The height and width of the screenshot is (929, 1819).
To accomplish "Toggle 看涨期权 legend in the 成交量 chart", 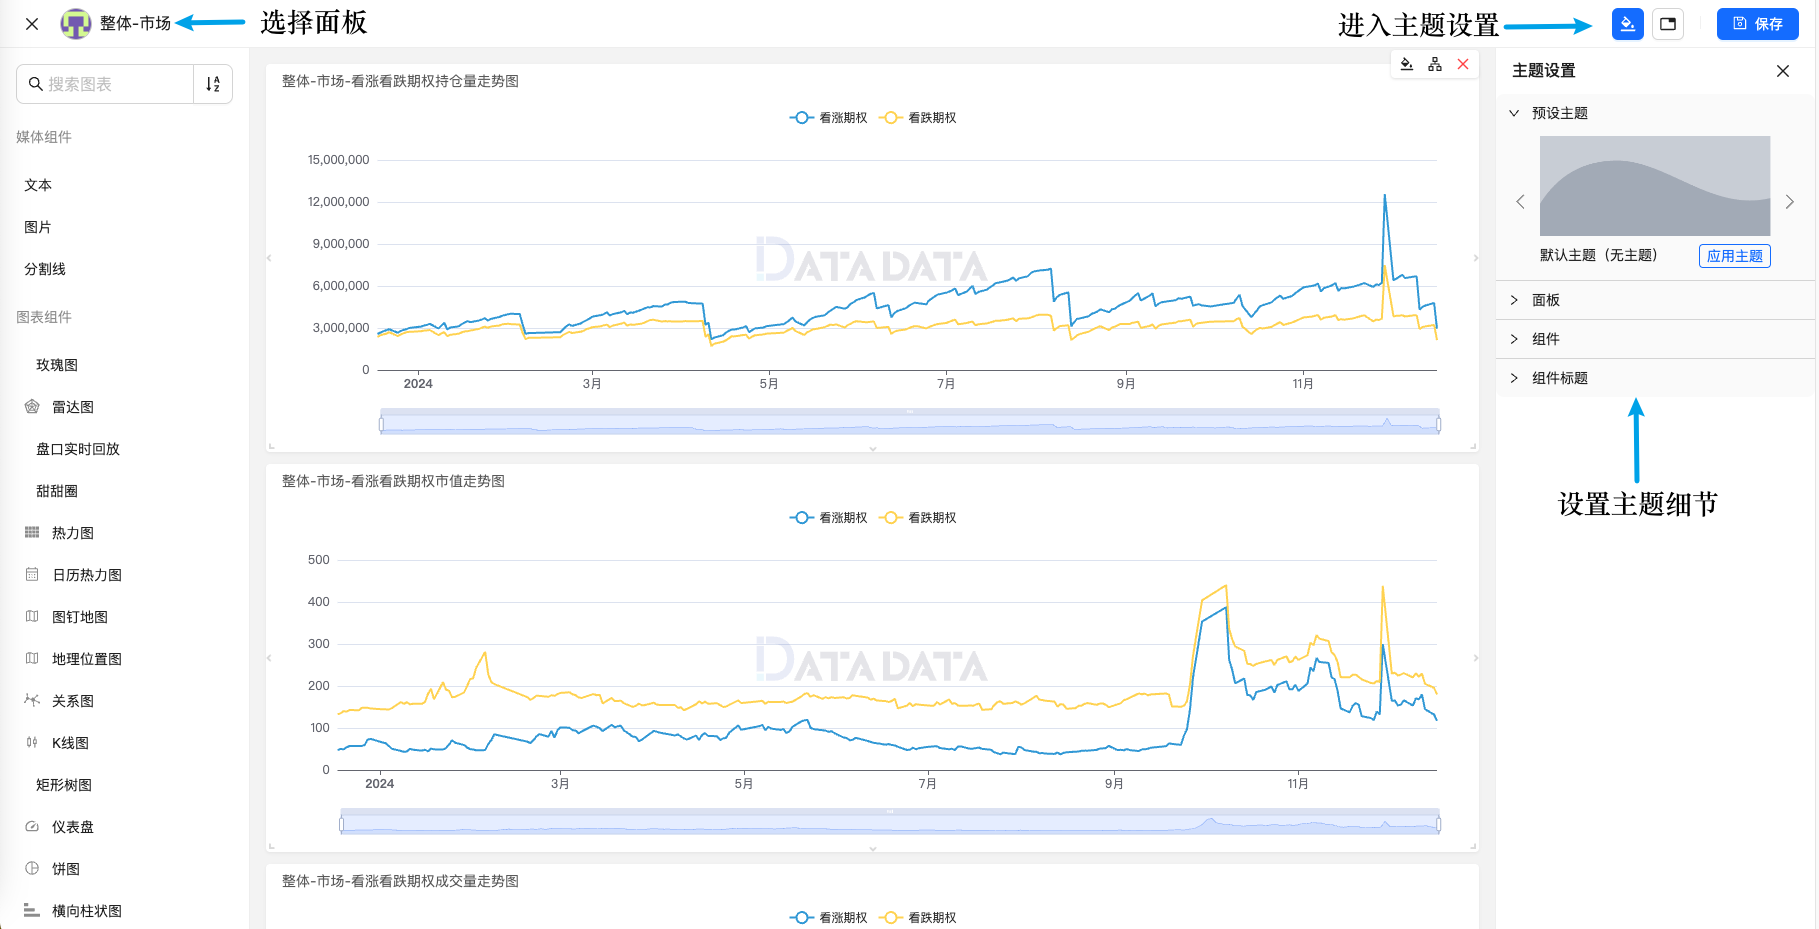I will 829,918.
